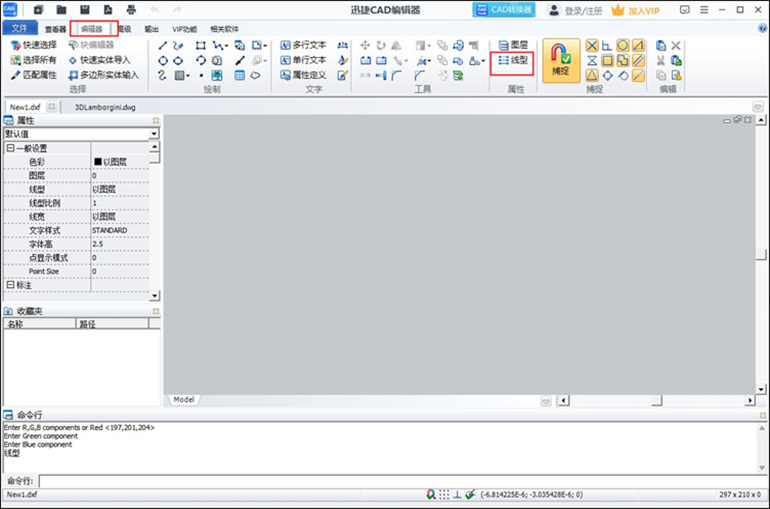Toggle circle center snap icon
Screen dimensions: 770x509
623,46
